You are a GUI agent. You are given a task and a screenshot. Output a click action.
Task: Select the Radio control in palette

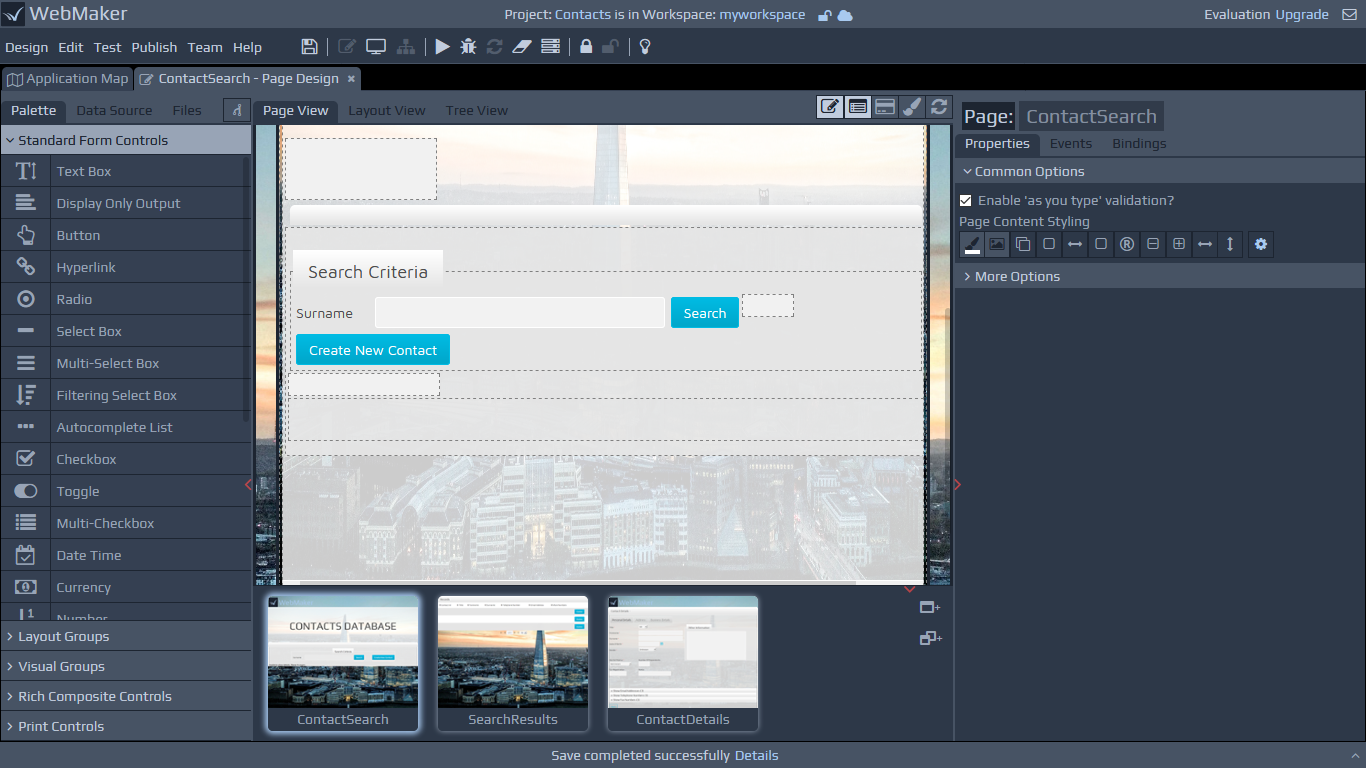(x=126, y=299)
